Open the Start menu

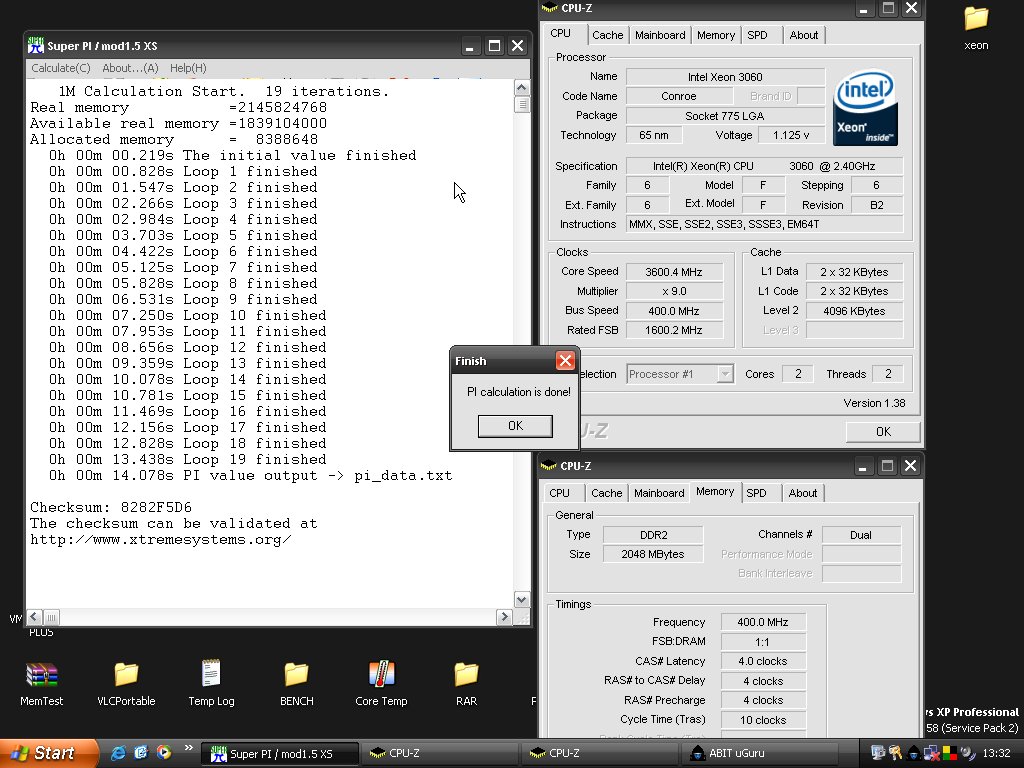point(49,753)
